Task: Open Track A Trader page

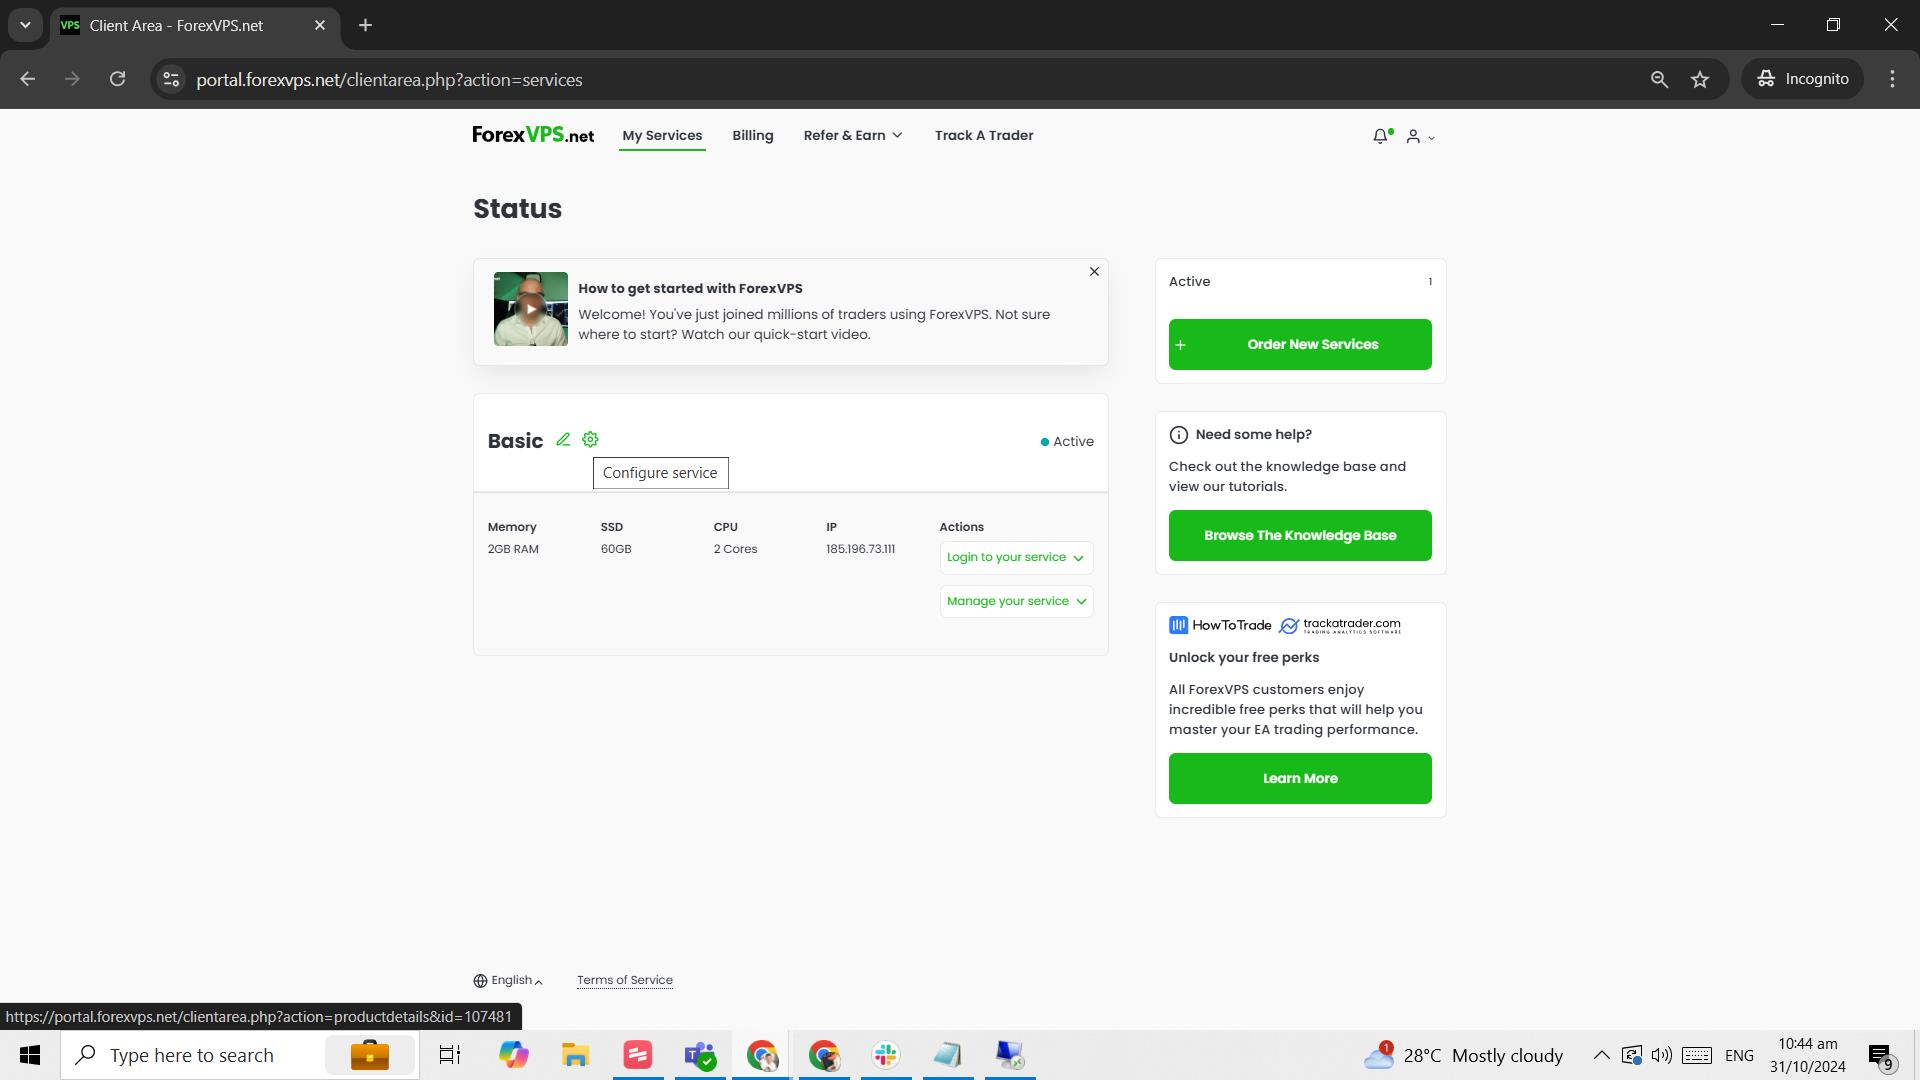Action: [x=984, y=136]
